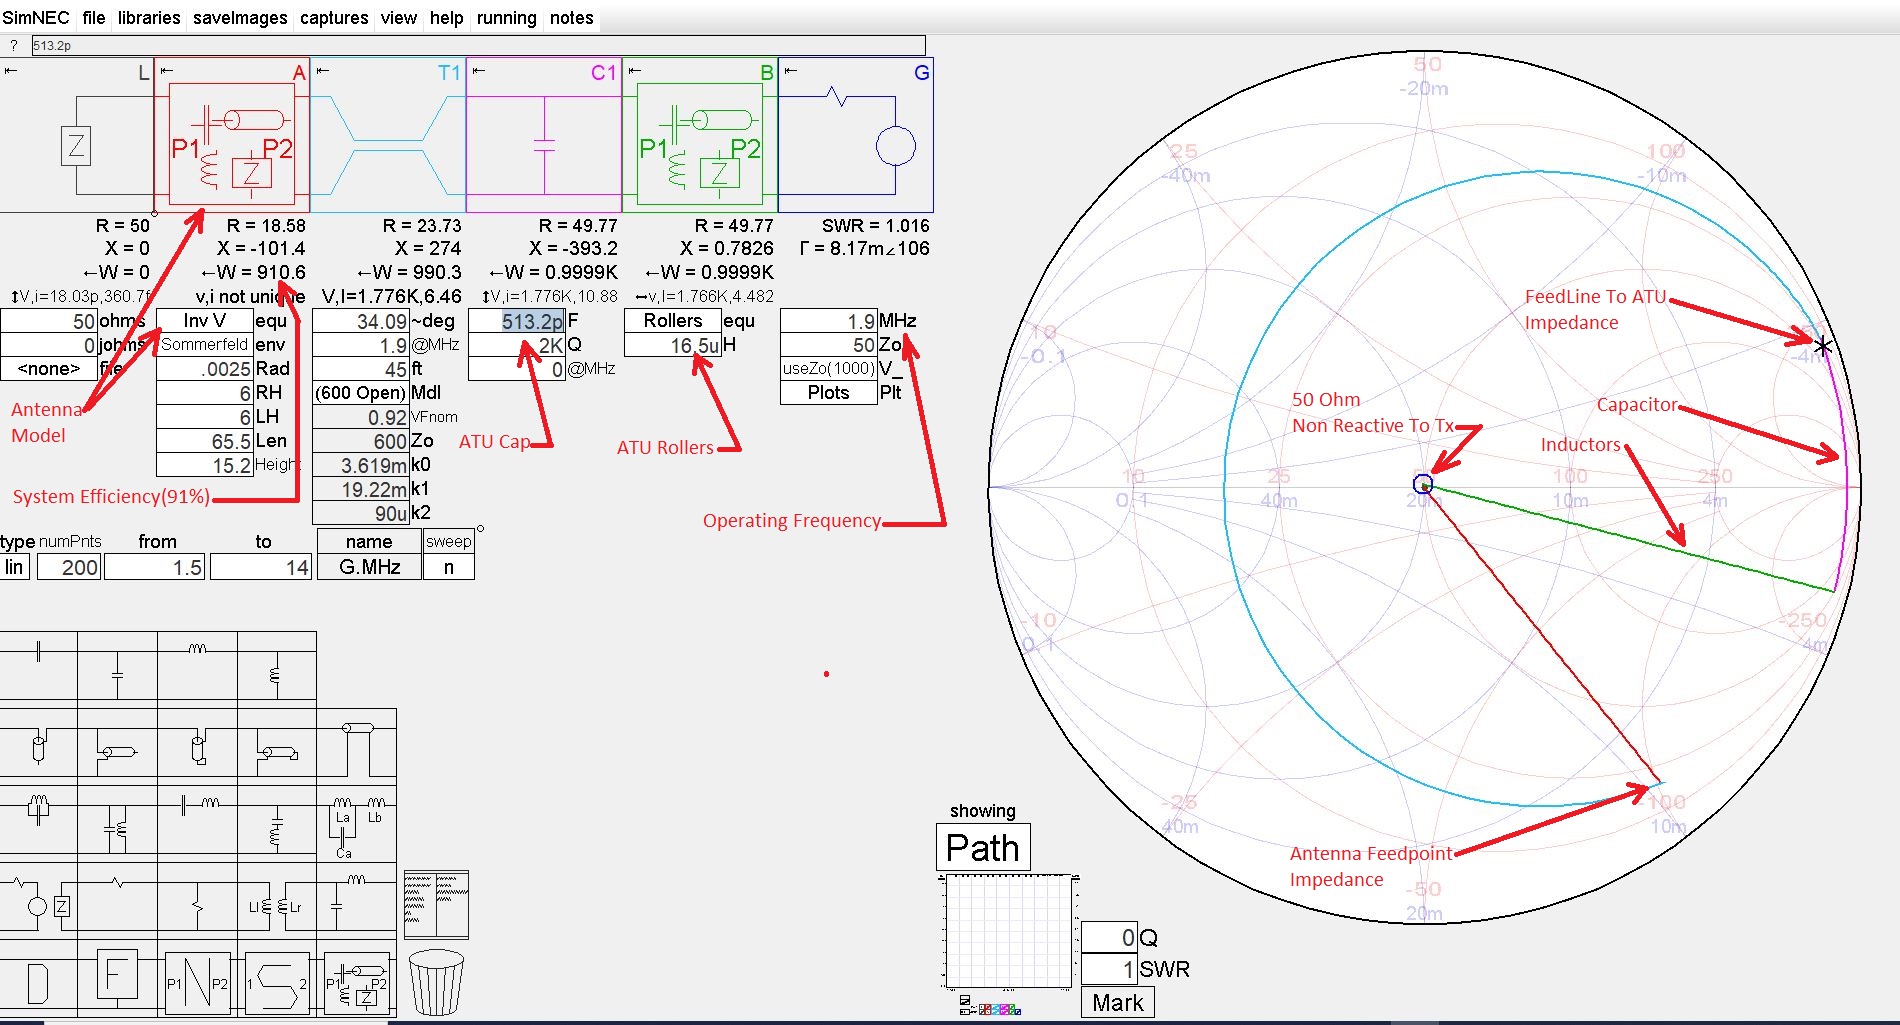
Task: Open the Inv V antenna model selector
Action: click(x=204, y=320)
